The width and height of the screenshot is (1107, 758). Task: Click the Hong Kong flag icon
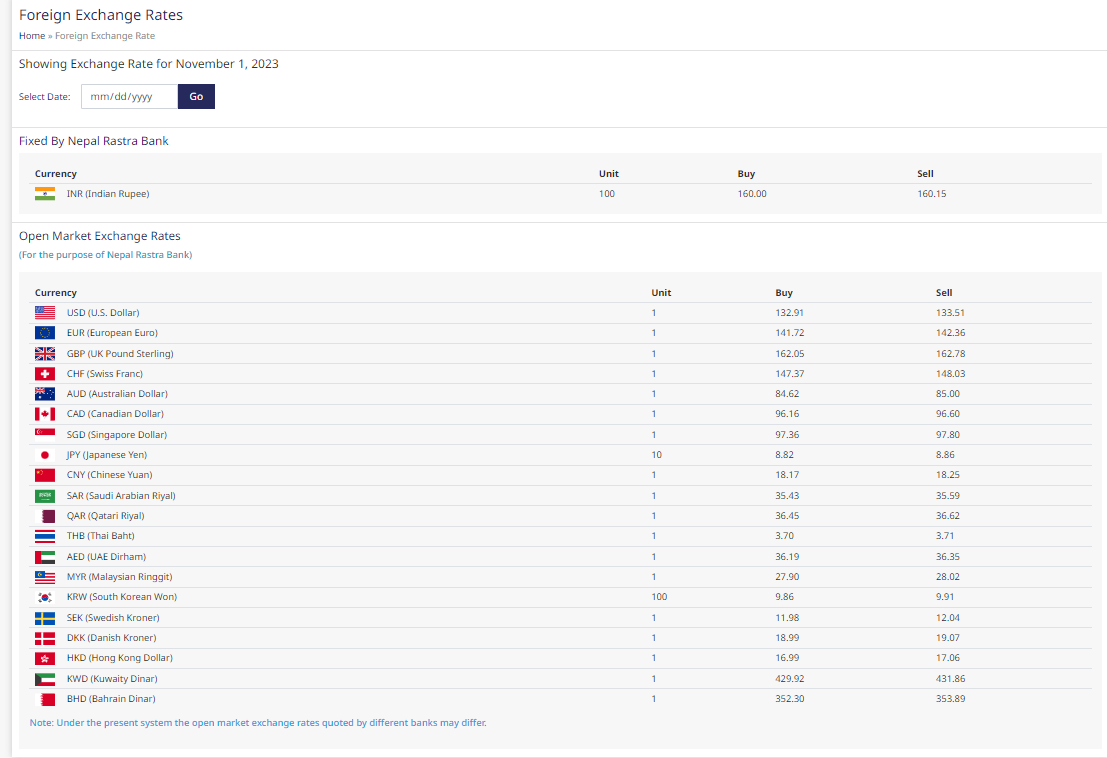pos(45,658)
